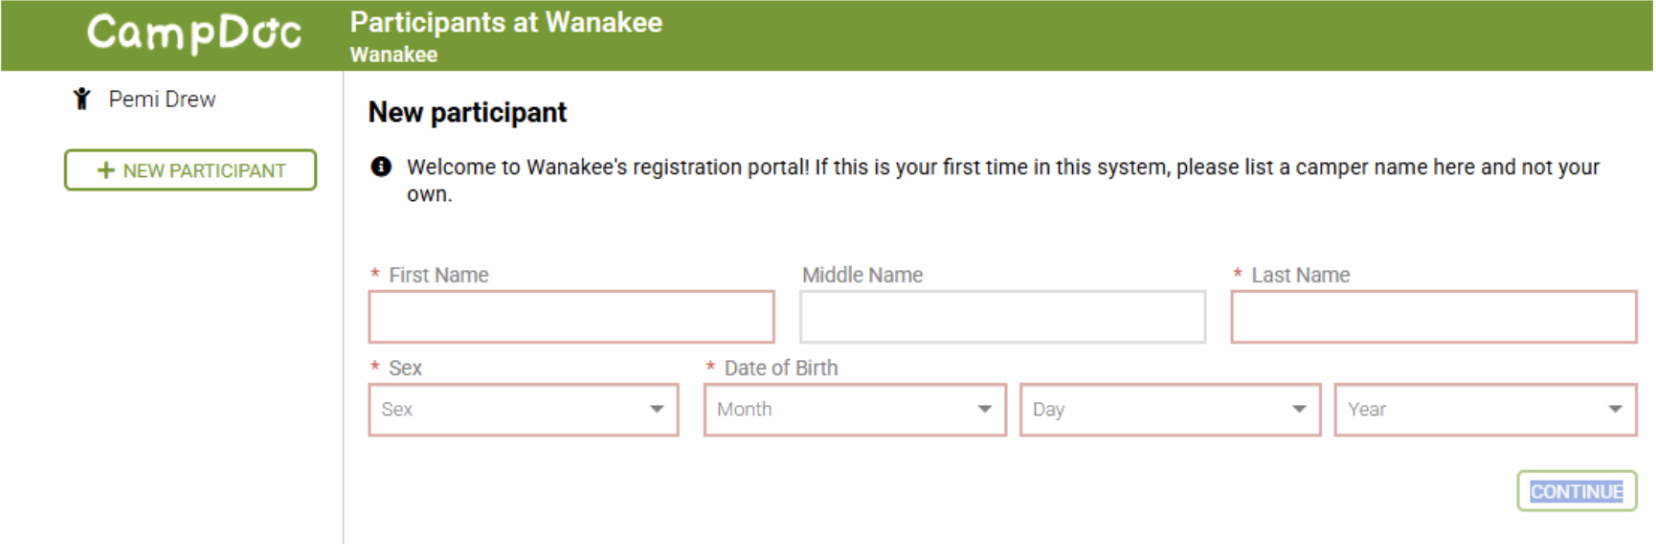Click the Sex dropdown arrow

point(656,409)
